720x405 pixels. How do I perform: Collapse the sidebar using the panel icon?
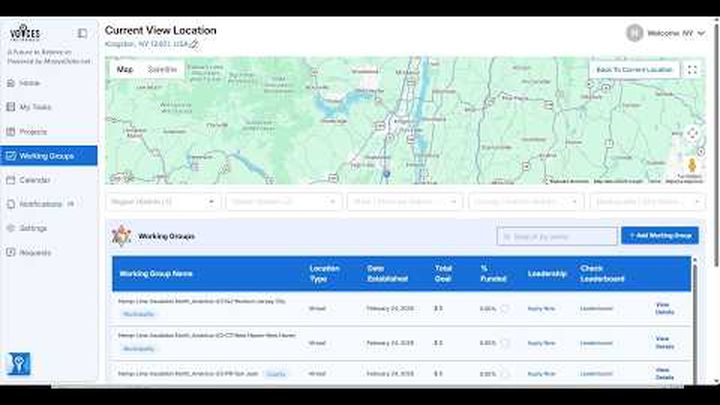pyautogui.click(x=82, y=33)
